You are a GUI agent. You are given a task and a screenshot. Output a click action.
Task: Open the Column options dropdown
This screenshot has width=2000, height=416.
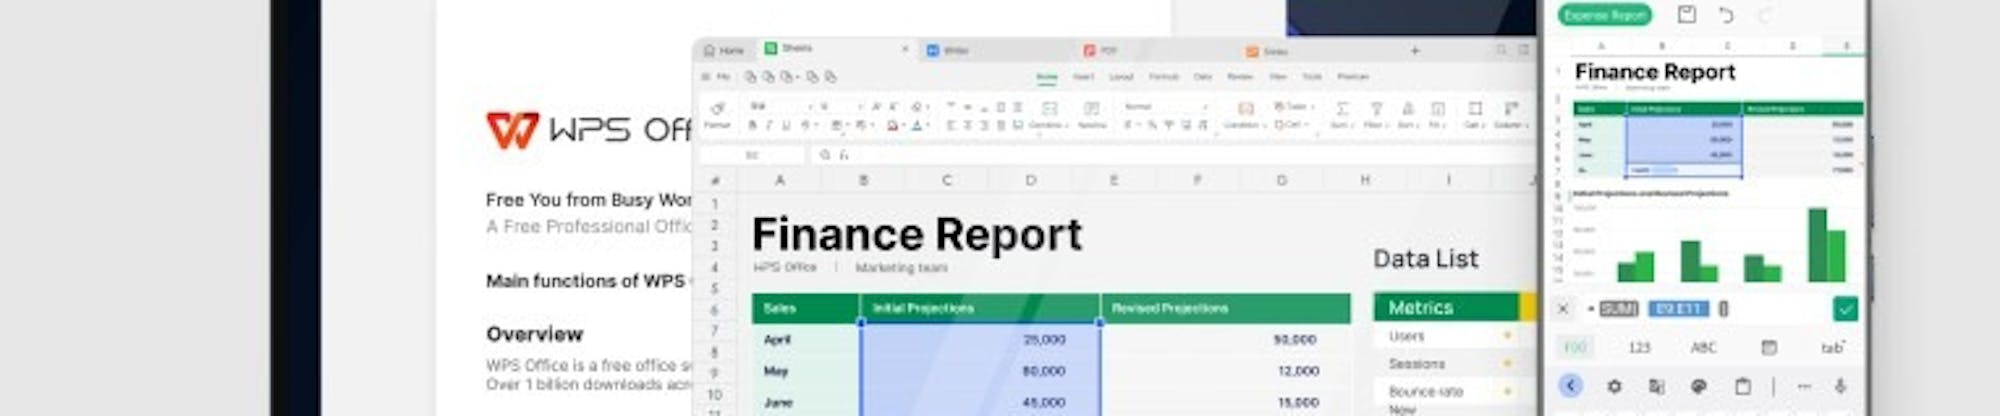coord(1510,114)
